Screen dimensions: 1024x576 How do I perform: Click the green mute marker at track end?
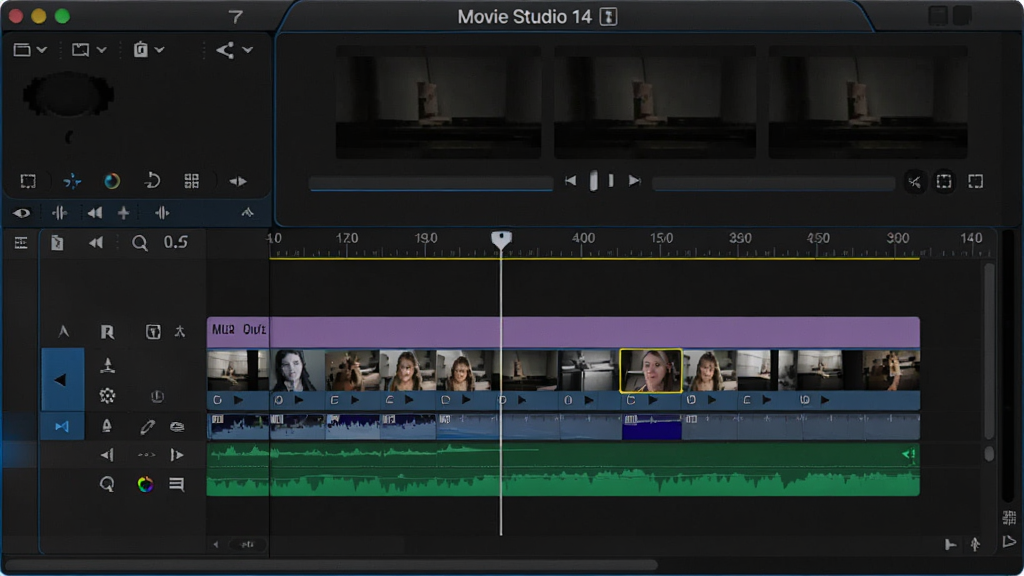coord(908,454)
